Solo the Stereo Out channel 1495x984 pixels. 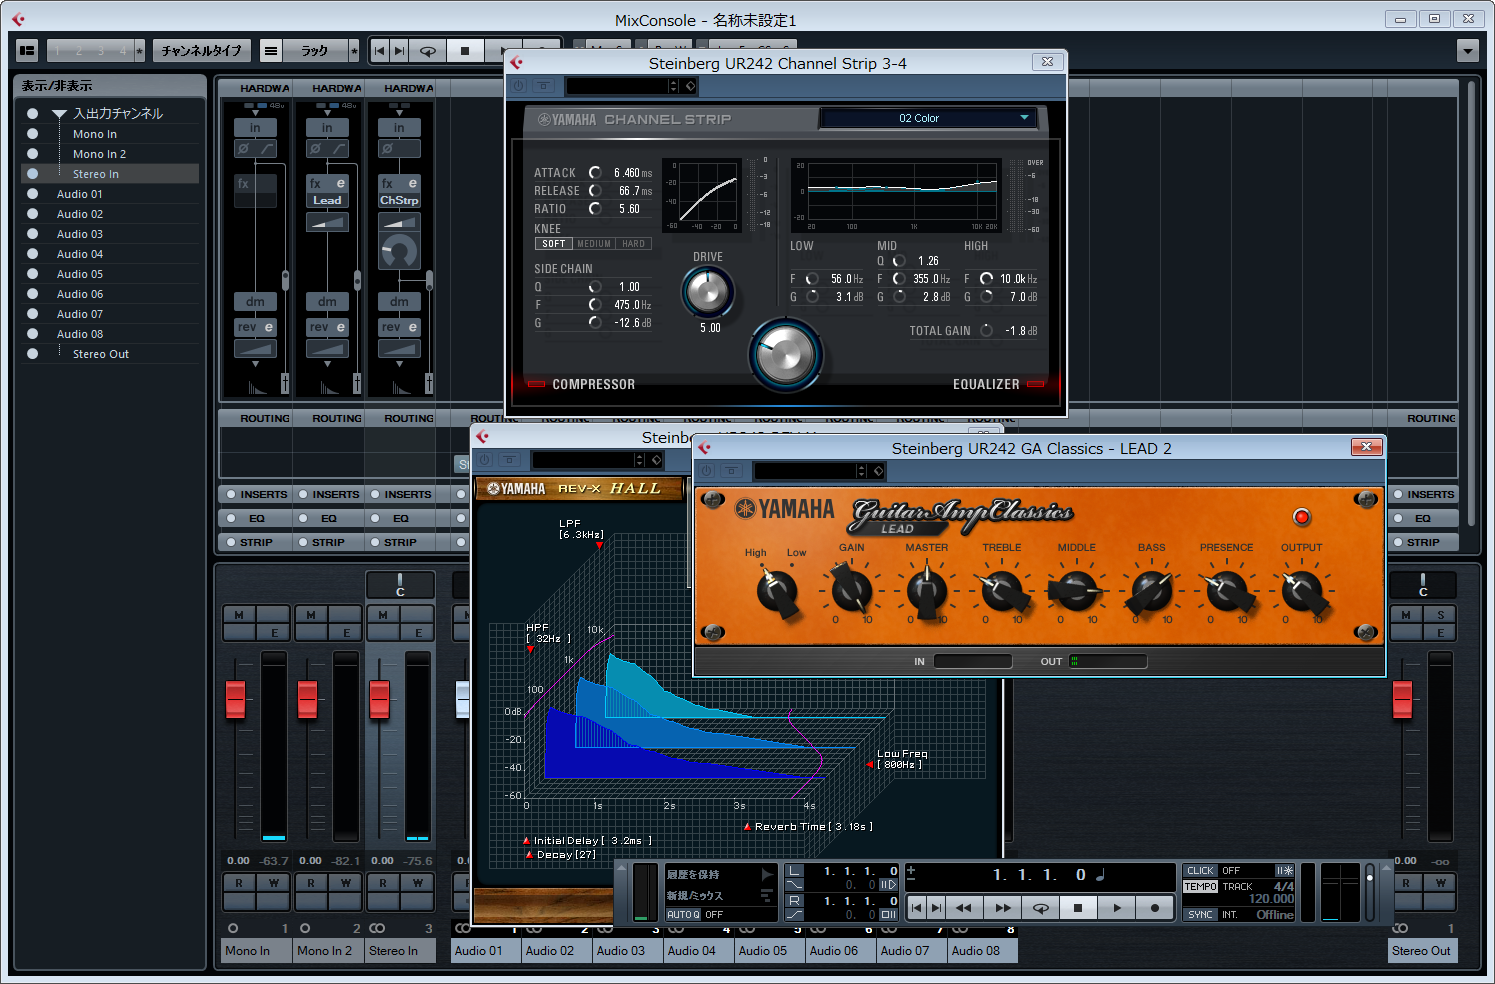(x=1440, y=615)
